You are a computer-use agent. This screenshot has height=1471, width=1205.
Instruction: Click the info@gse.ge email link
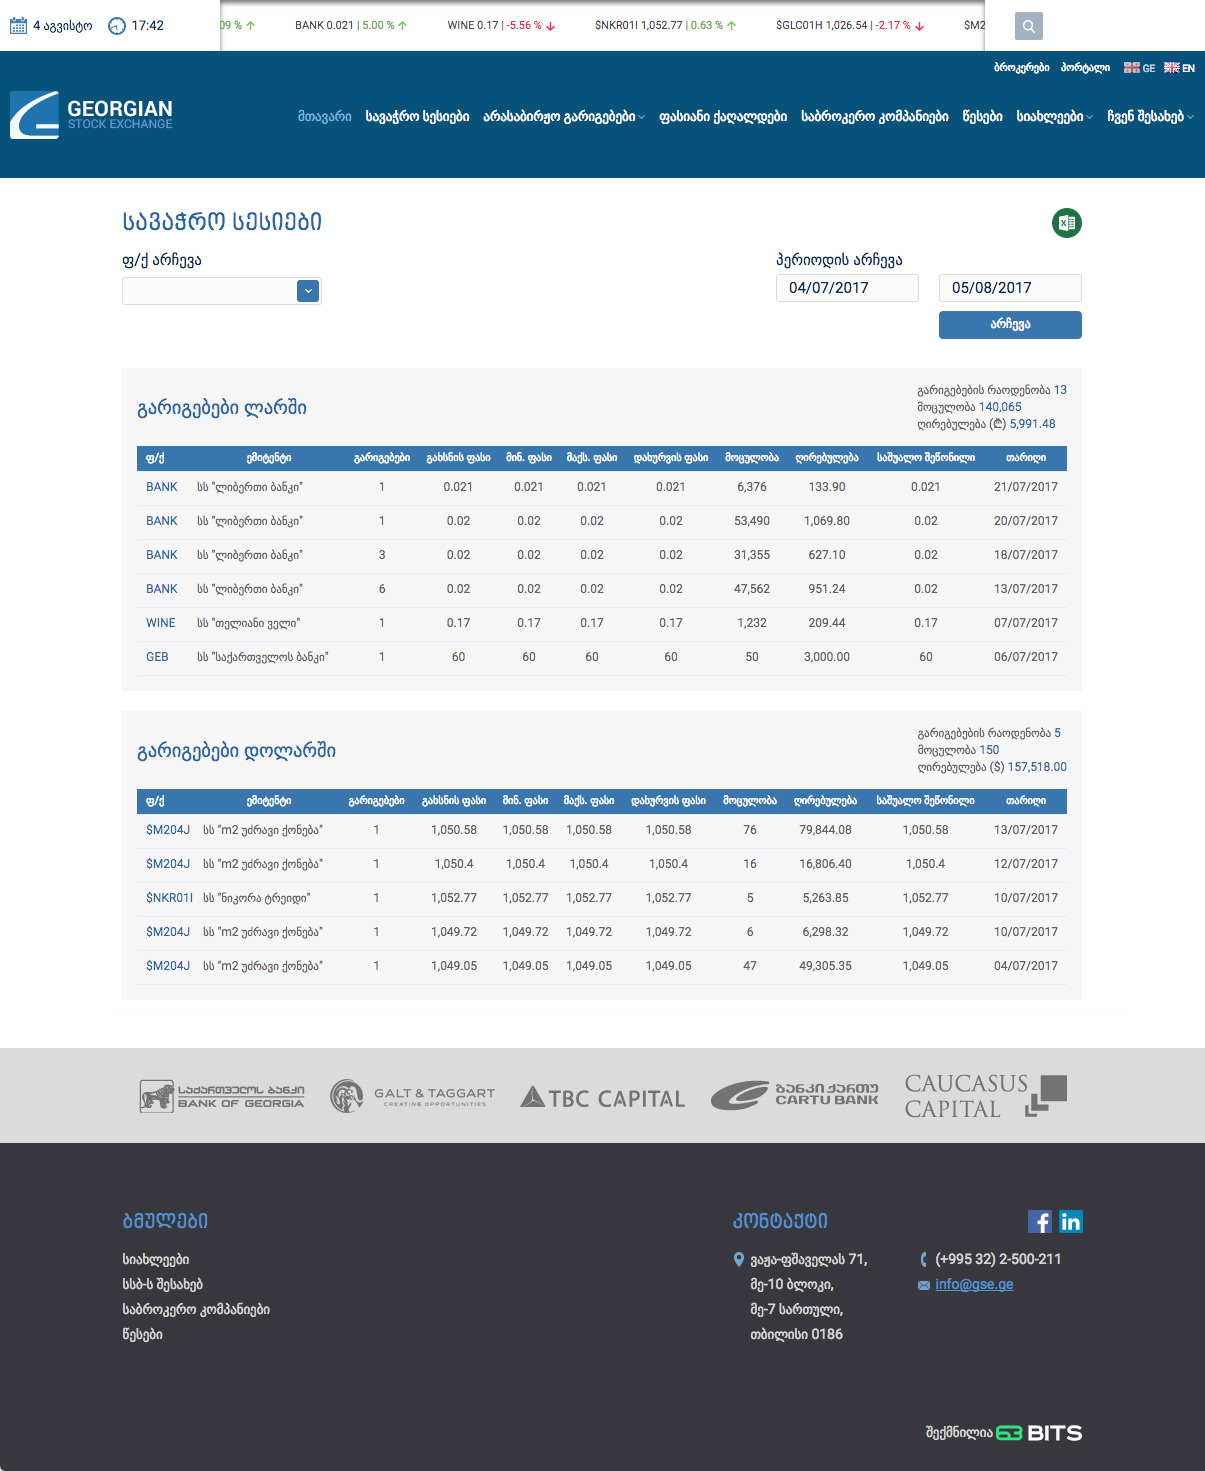tap(973, 1285)
